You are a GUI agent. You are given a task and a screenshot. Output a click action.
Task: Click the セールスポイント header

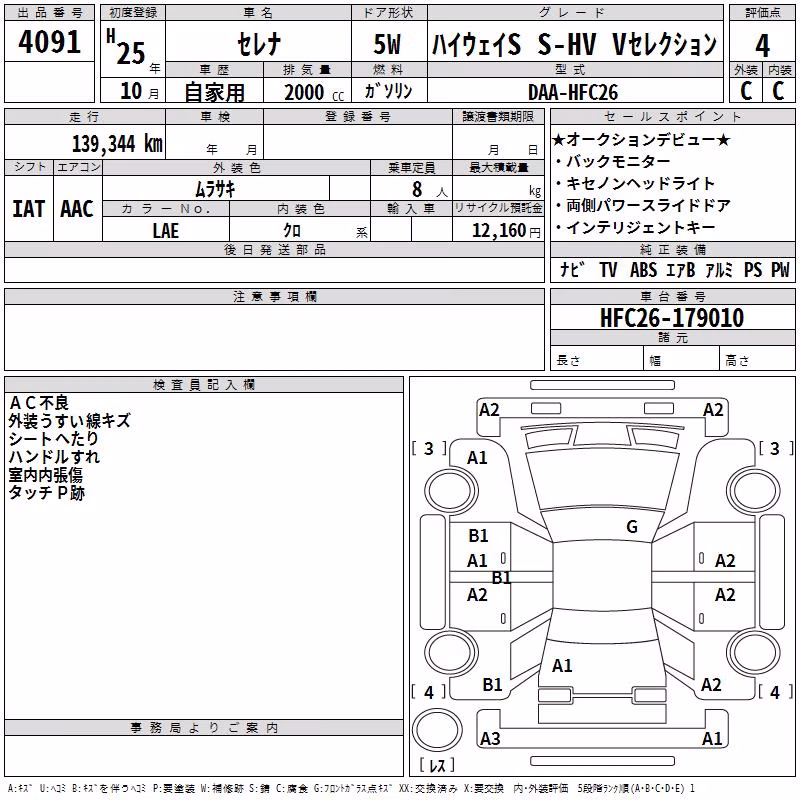(672, 116)
